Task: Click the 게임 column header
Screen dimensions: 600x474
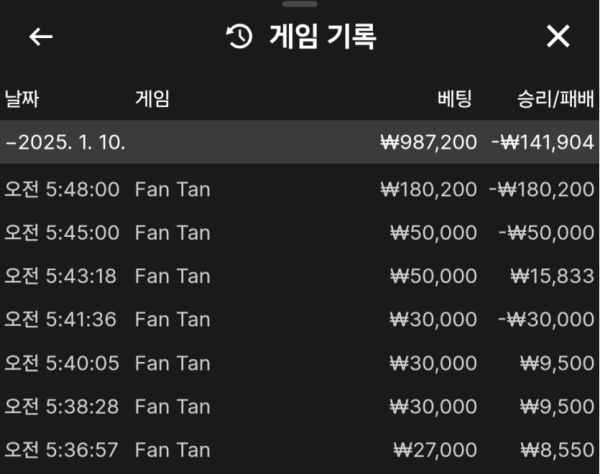Action: click(152, 99)
